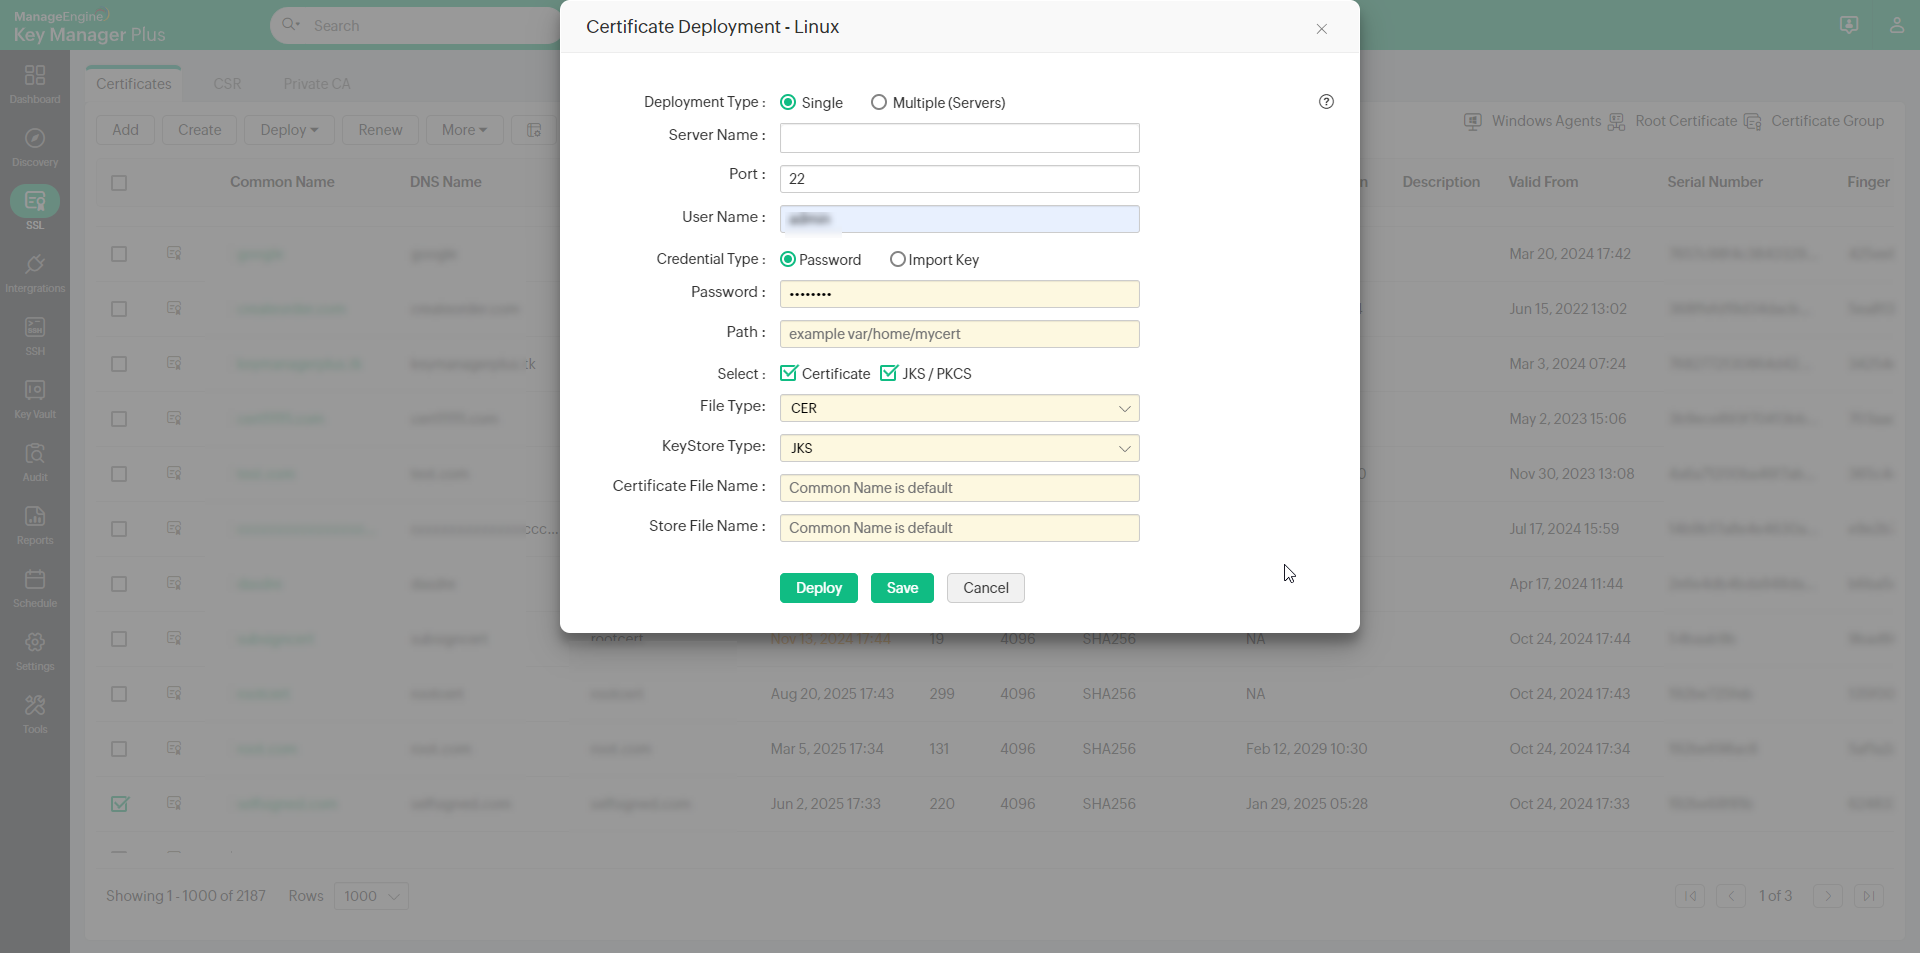Click the column chooser icon beside More
1920x953 pixels.
coord(534,130)
